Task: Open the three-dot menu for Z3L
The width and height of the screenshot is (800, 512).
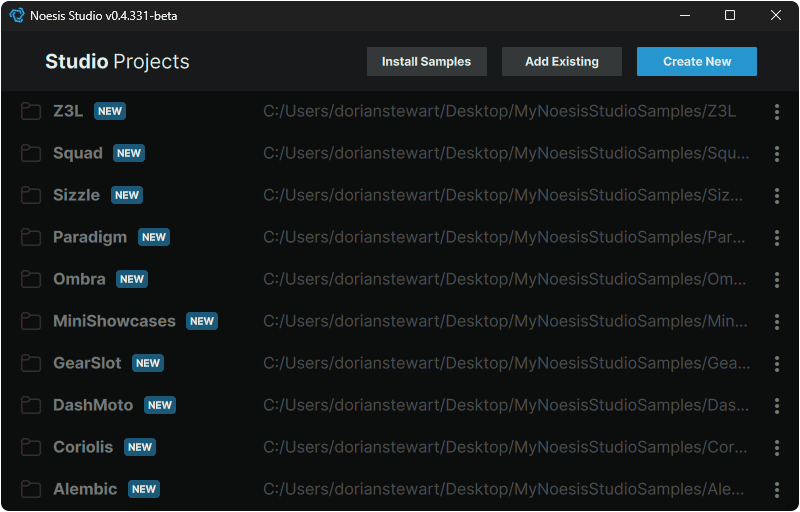Action: 777,112
